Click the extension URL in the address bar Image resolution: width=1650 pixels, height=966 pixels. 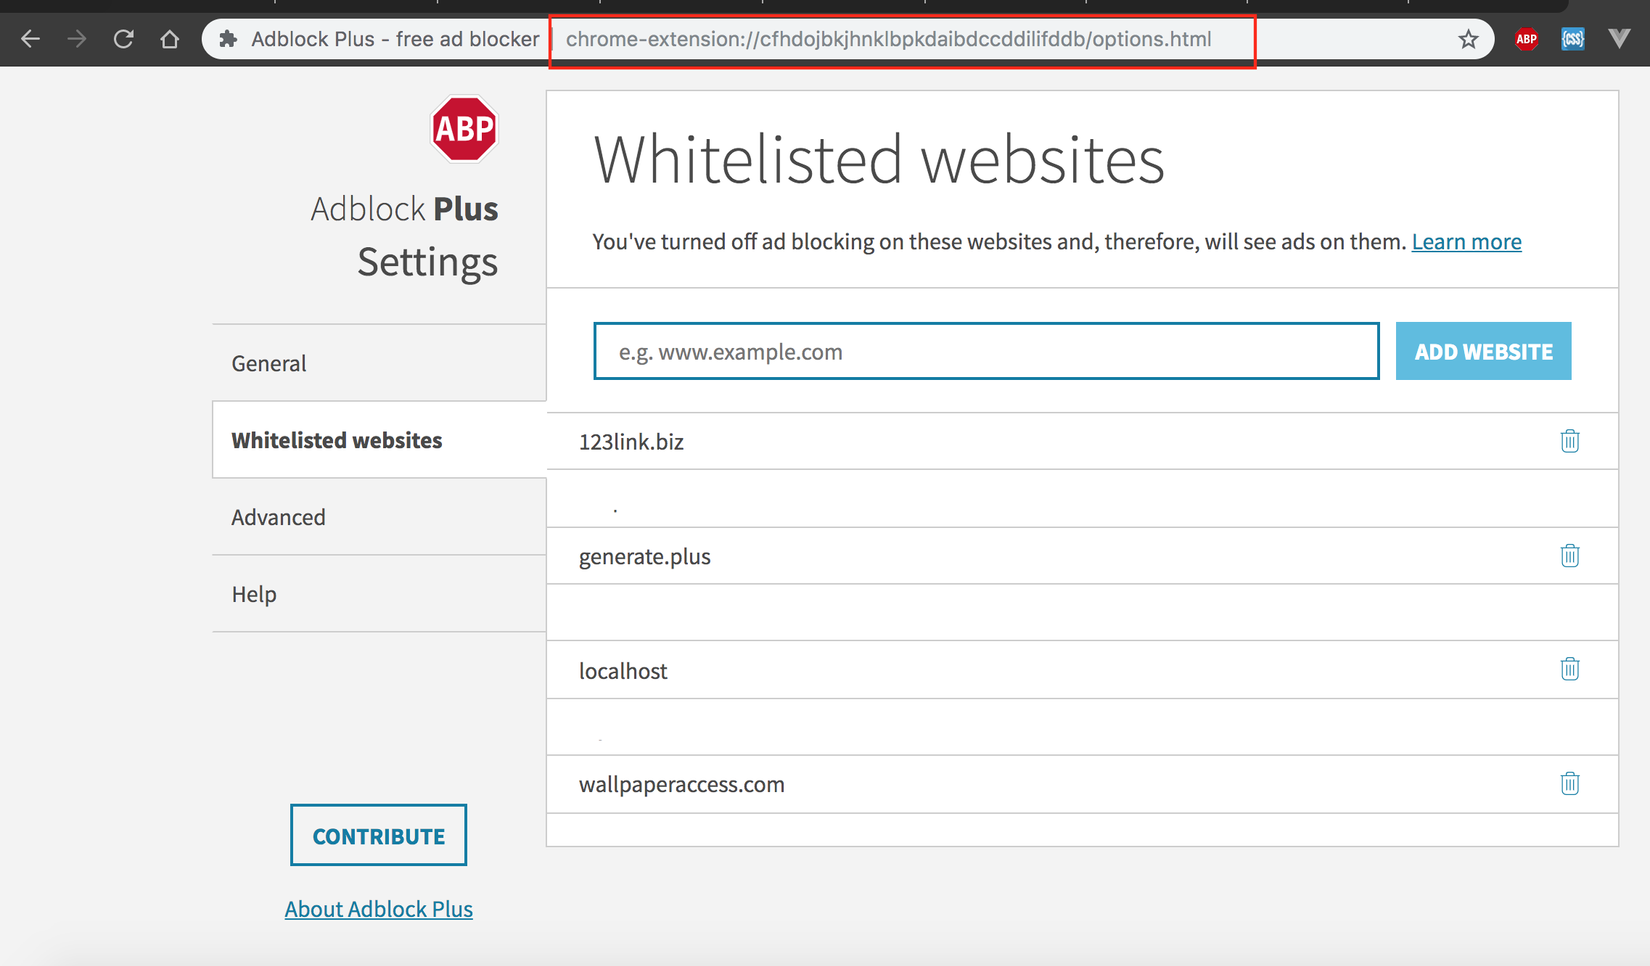tap(888, 39)
